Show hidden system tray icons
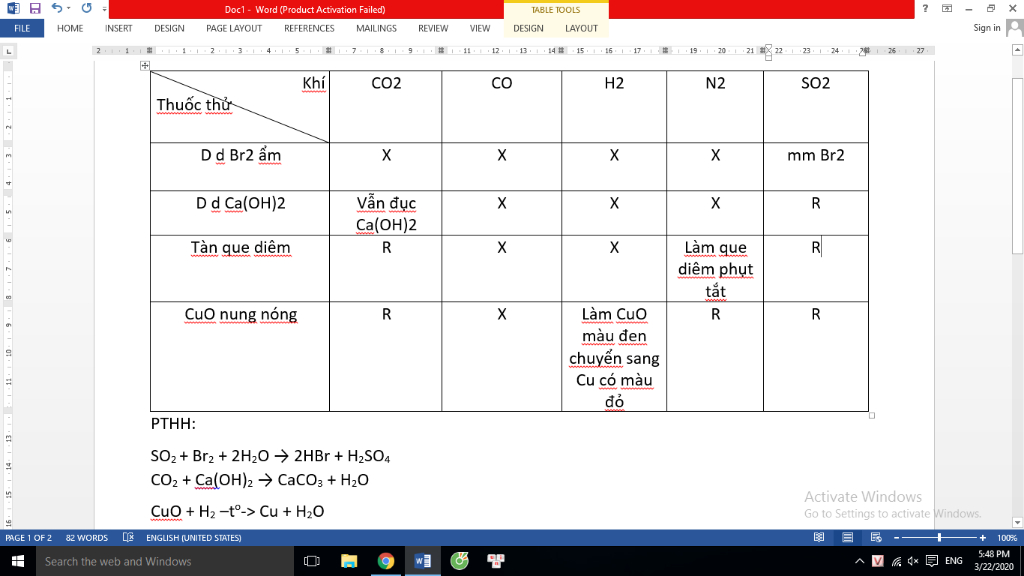 859,561
